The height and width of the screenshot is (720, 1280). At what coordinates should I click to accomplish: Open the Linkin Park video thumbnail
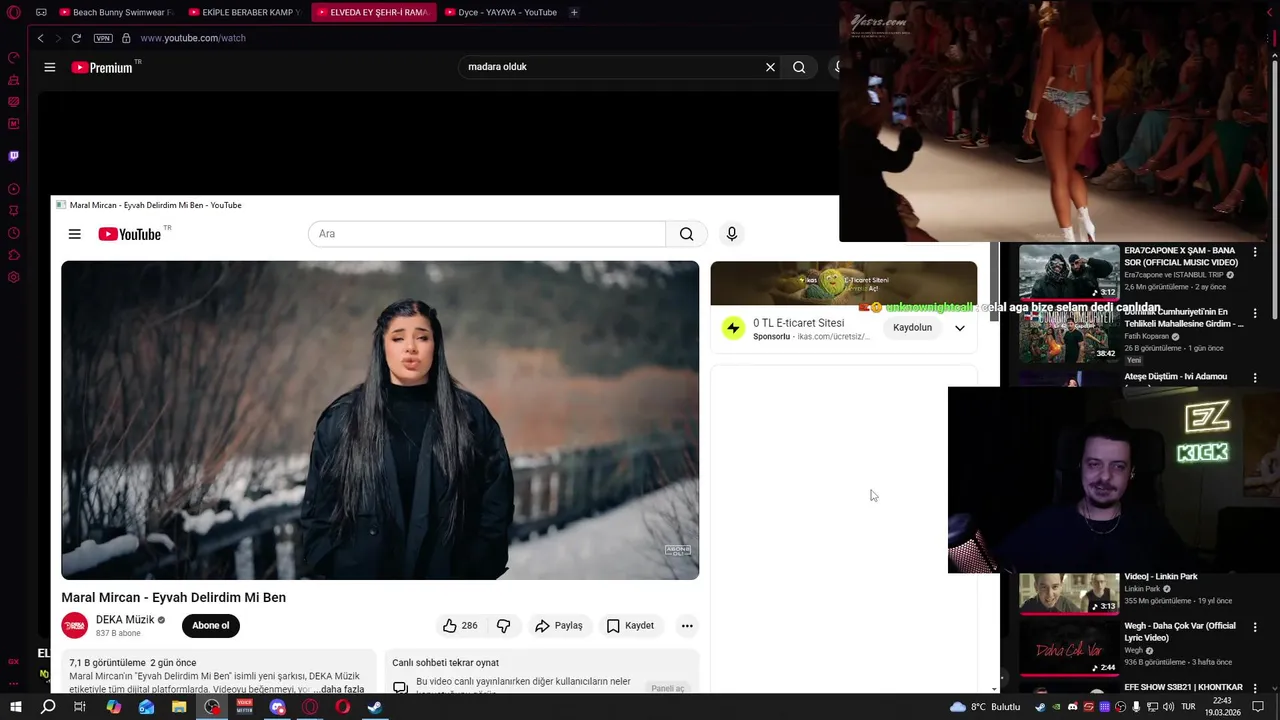tap(1069, 592)
